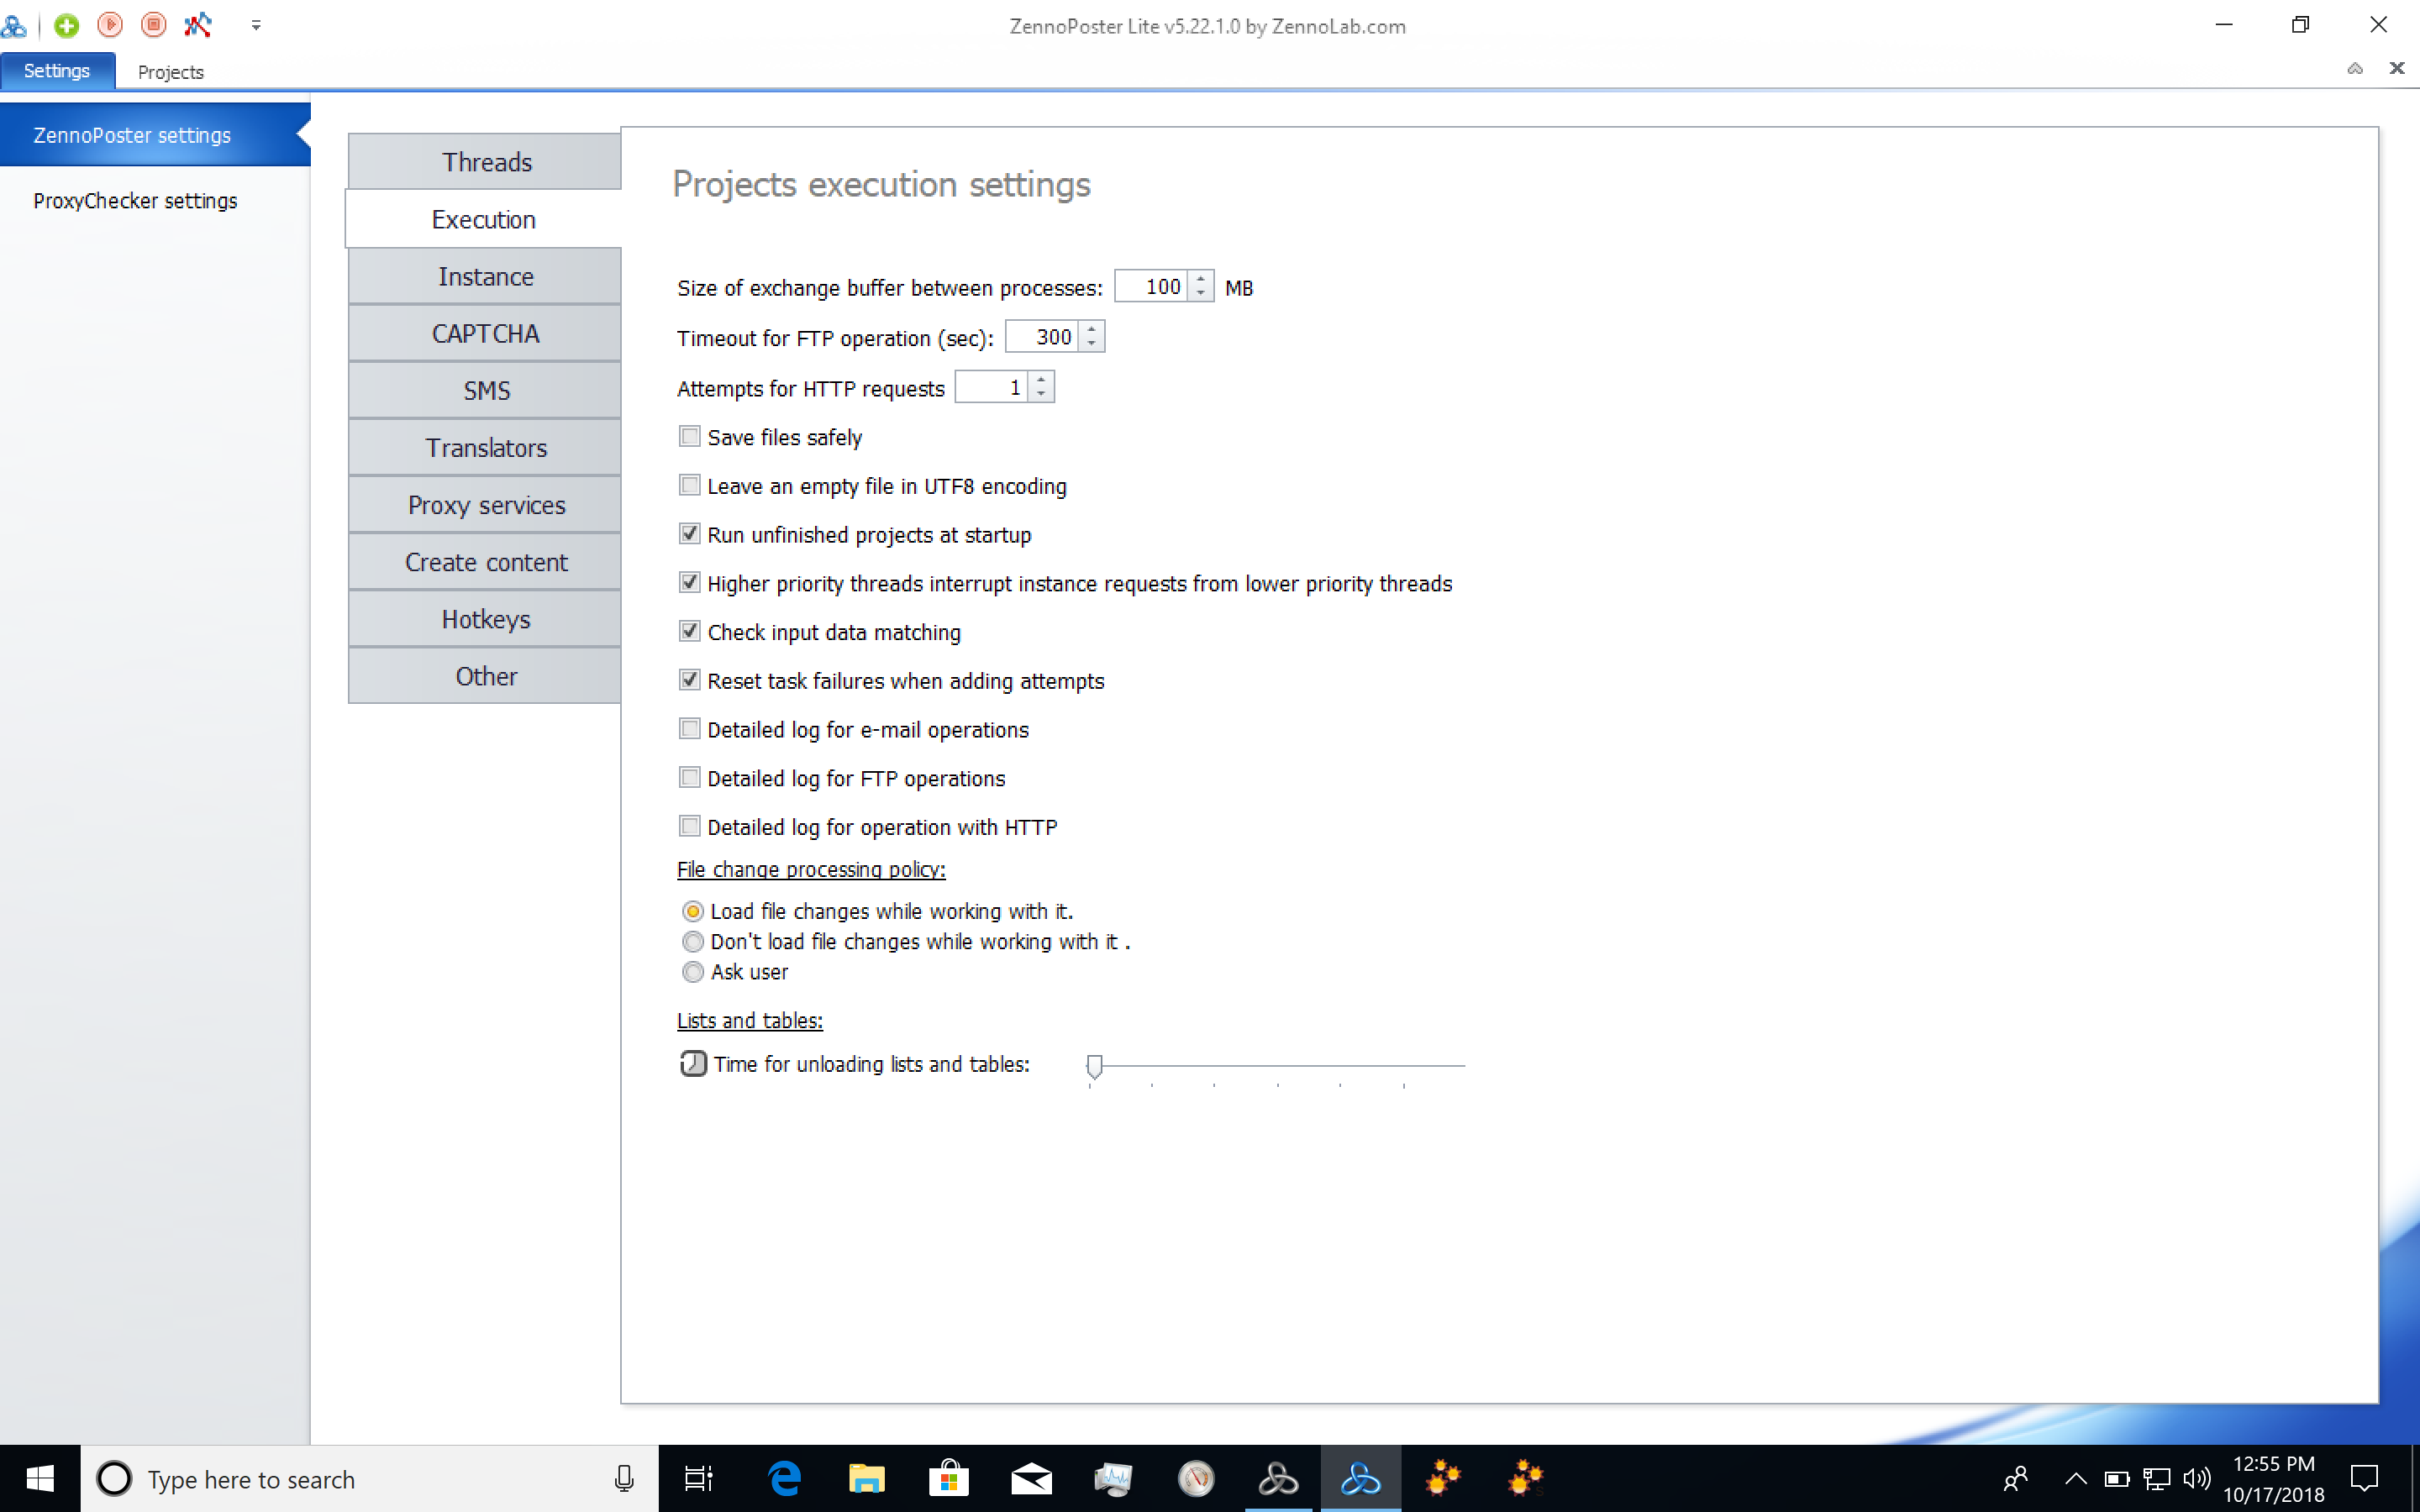Screen dimensions: 2420x1512
Task: Click the orange start/play icon in toolbar
Action: (x=110, y=25)
